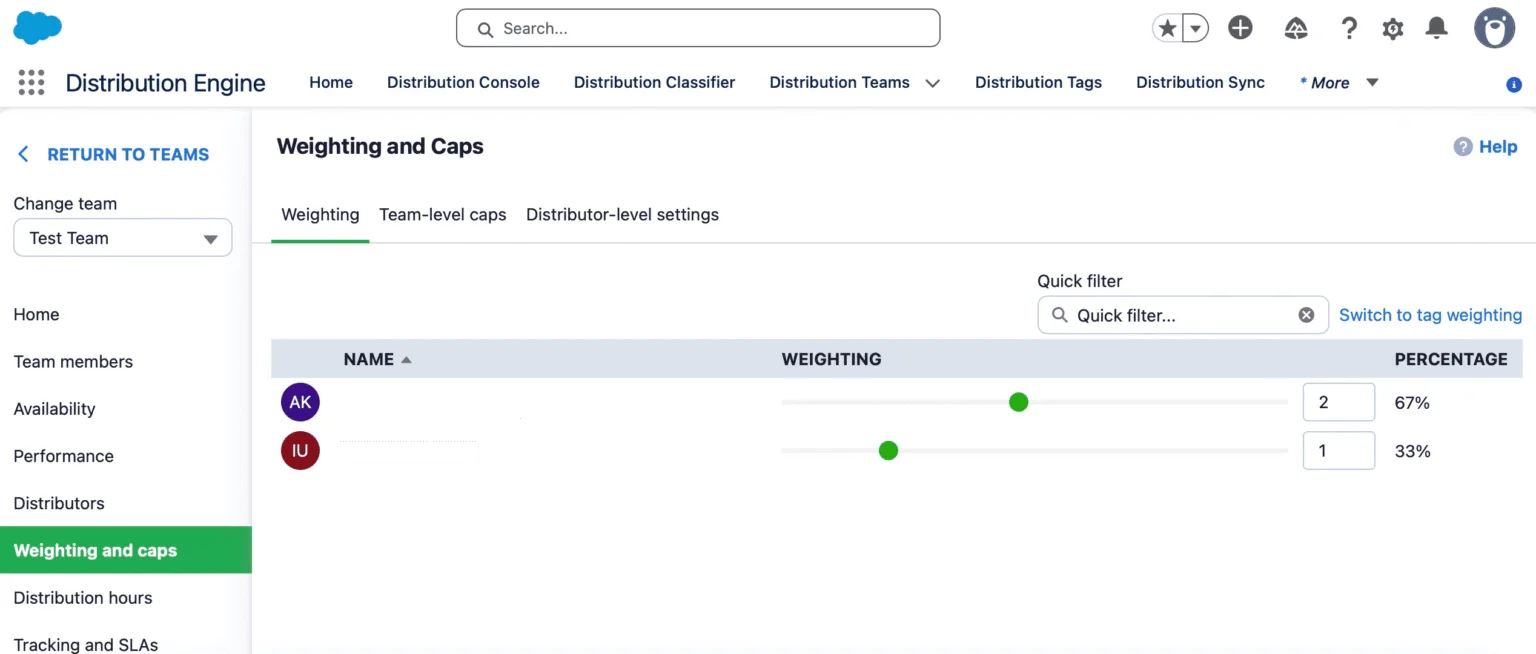This screenshot has height=654, width=1536.
Task: Click the WEIGHTING column header
Action: point(831,359)
